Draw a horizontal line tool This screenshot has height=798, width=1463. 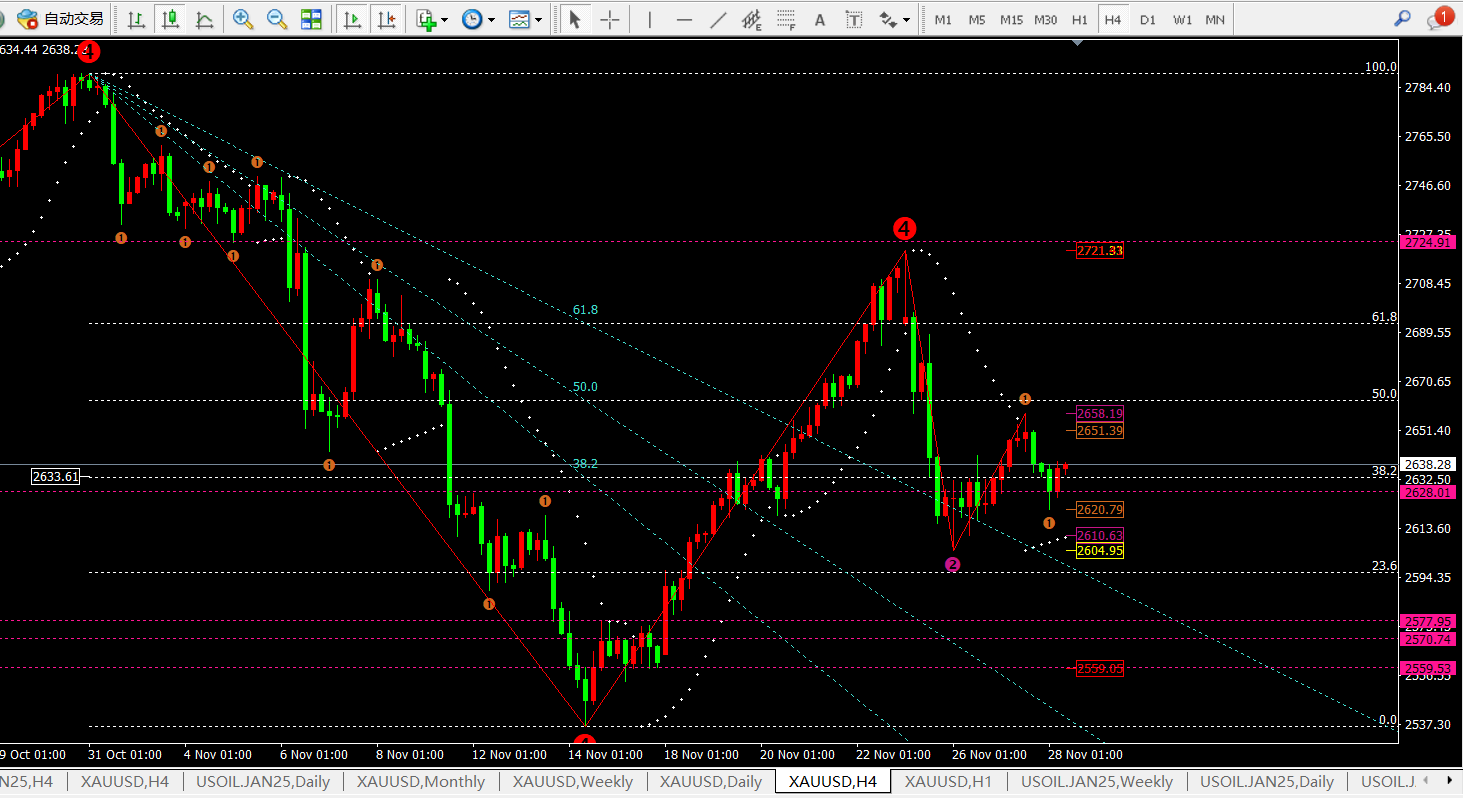(x=684, y=19)
